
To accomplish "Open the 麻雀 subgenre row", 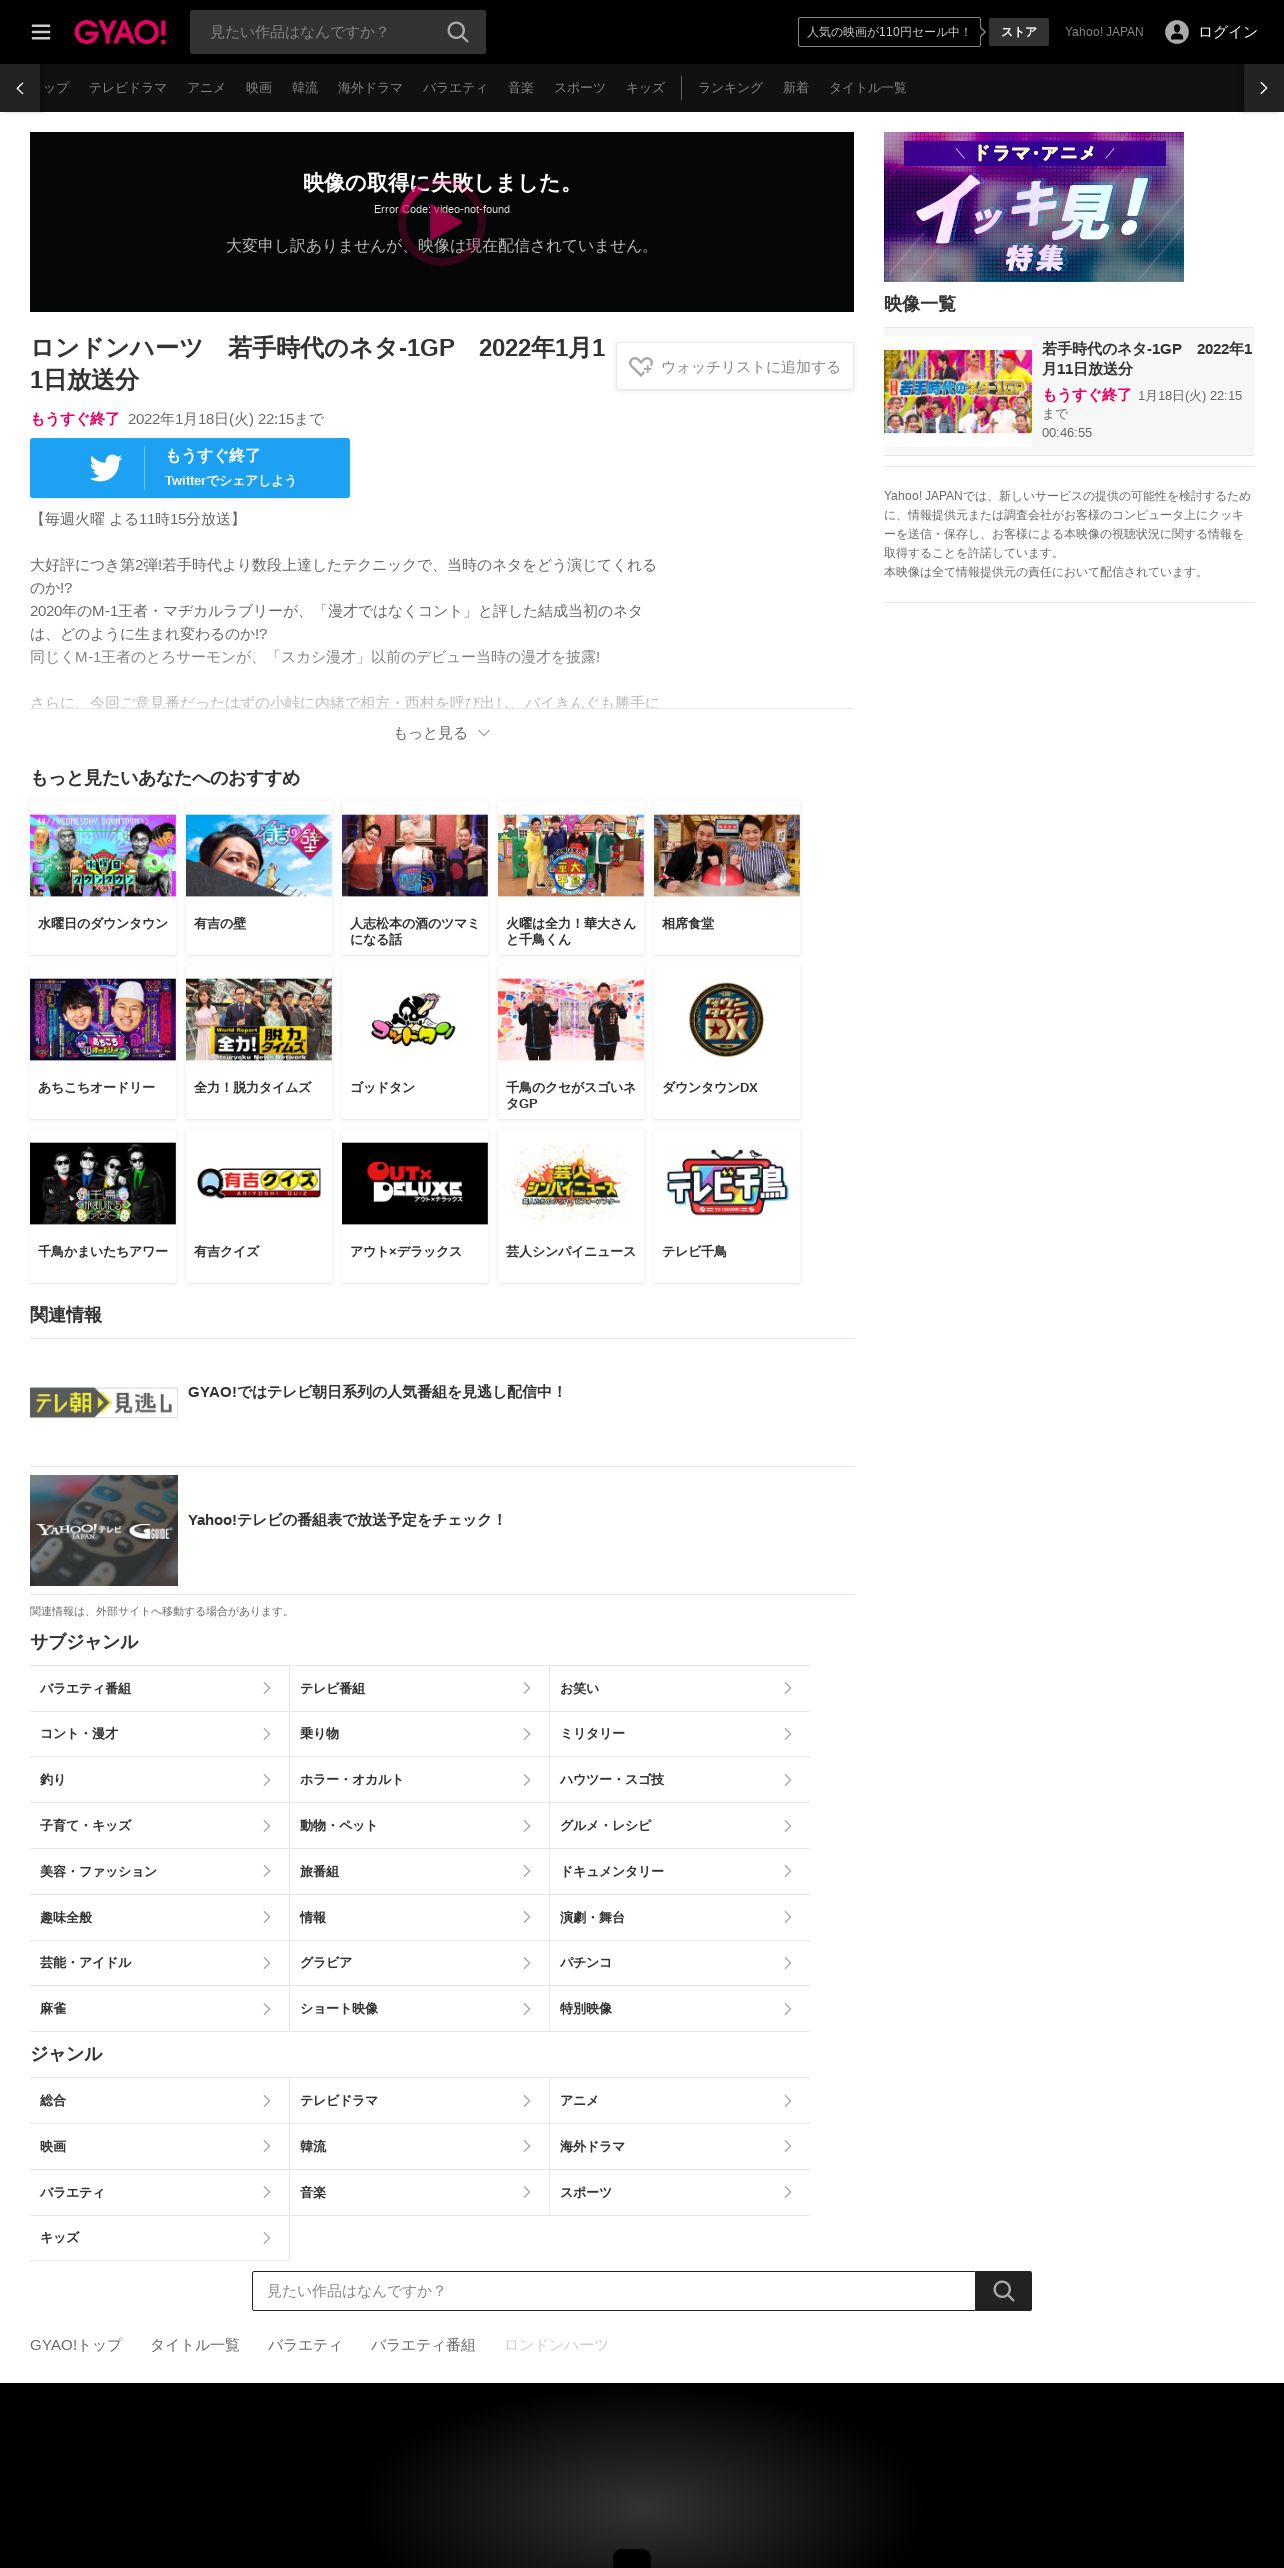I will point(160,2009).
